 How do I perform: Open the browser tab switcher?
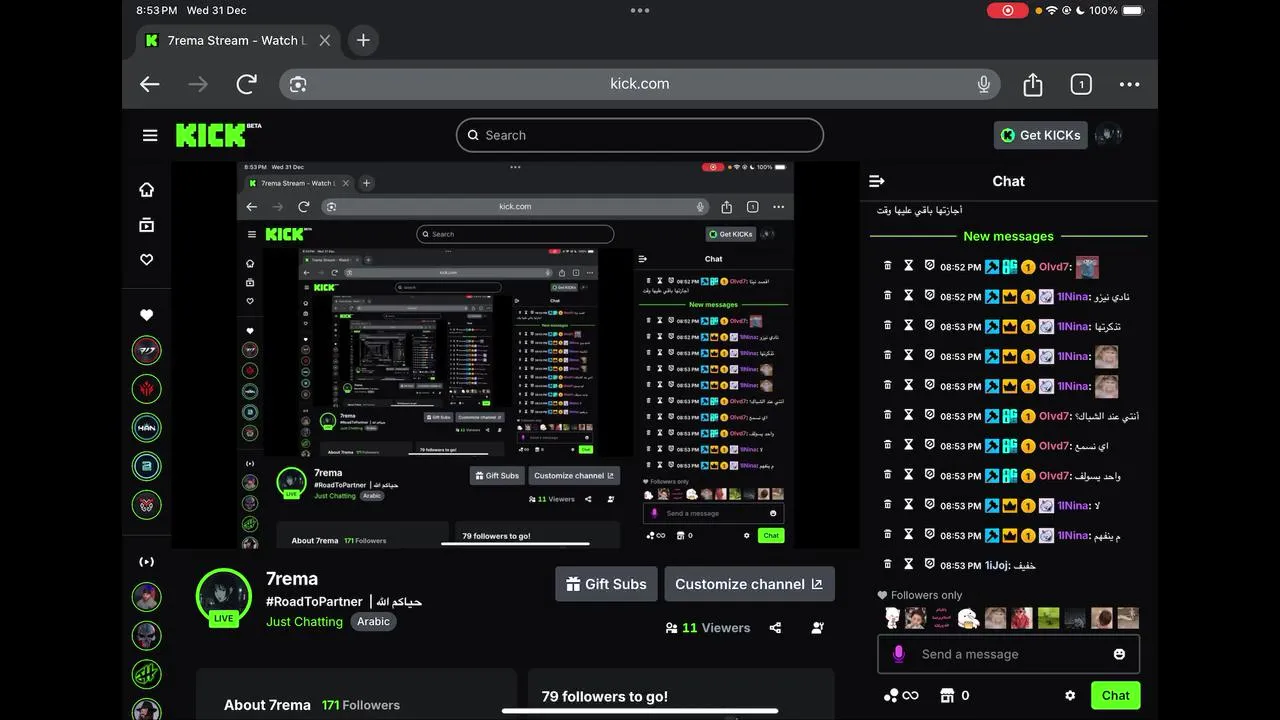point(1081,84)
